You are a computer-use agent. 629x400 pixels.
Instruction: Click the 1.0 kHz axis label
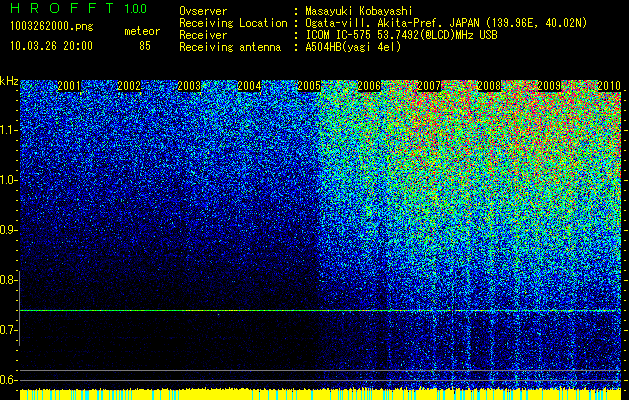click(x=8, y=180)
